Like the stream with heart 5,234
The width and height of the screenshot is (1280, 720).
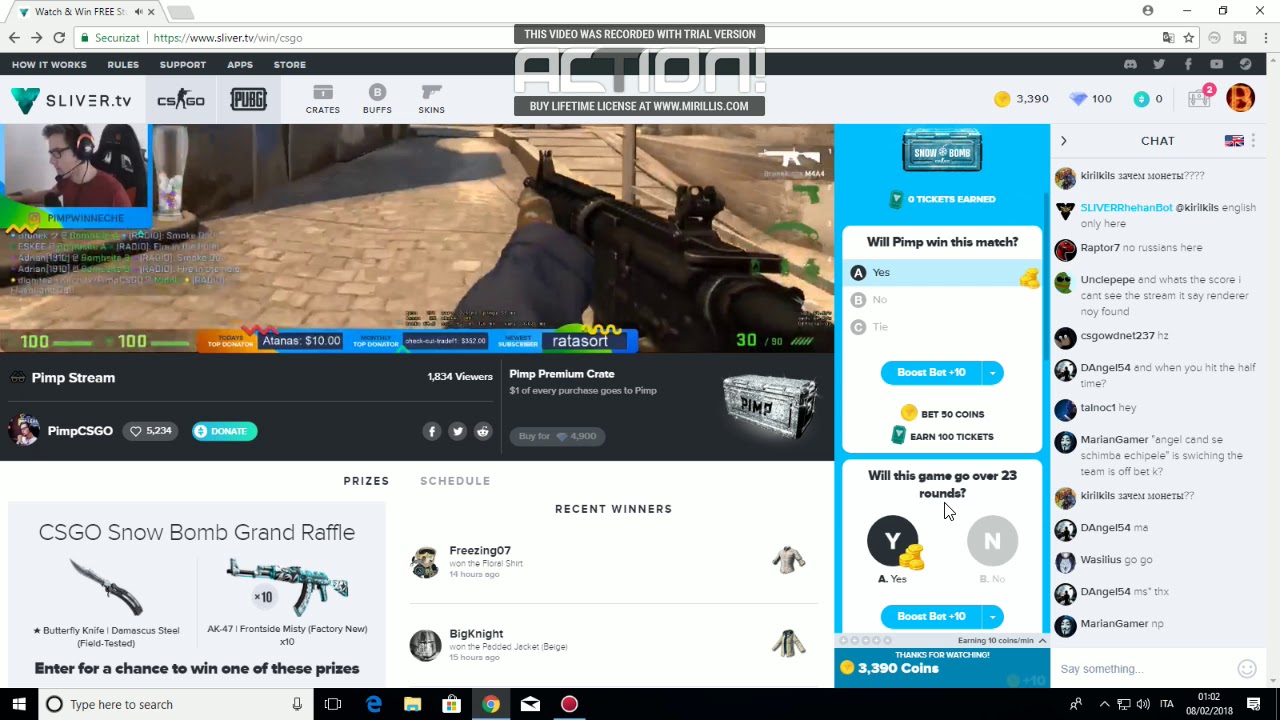pos(150,431)
